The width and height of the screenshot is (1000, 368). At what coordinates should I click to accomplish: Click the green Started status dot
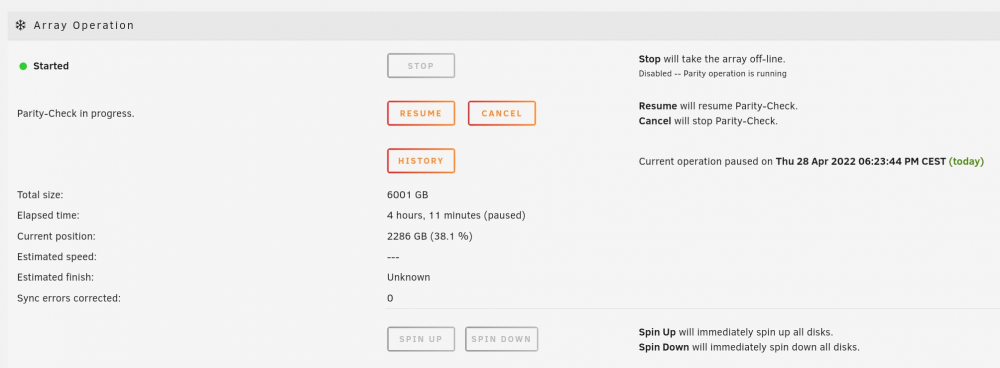(23, 66)
